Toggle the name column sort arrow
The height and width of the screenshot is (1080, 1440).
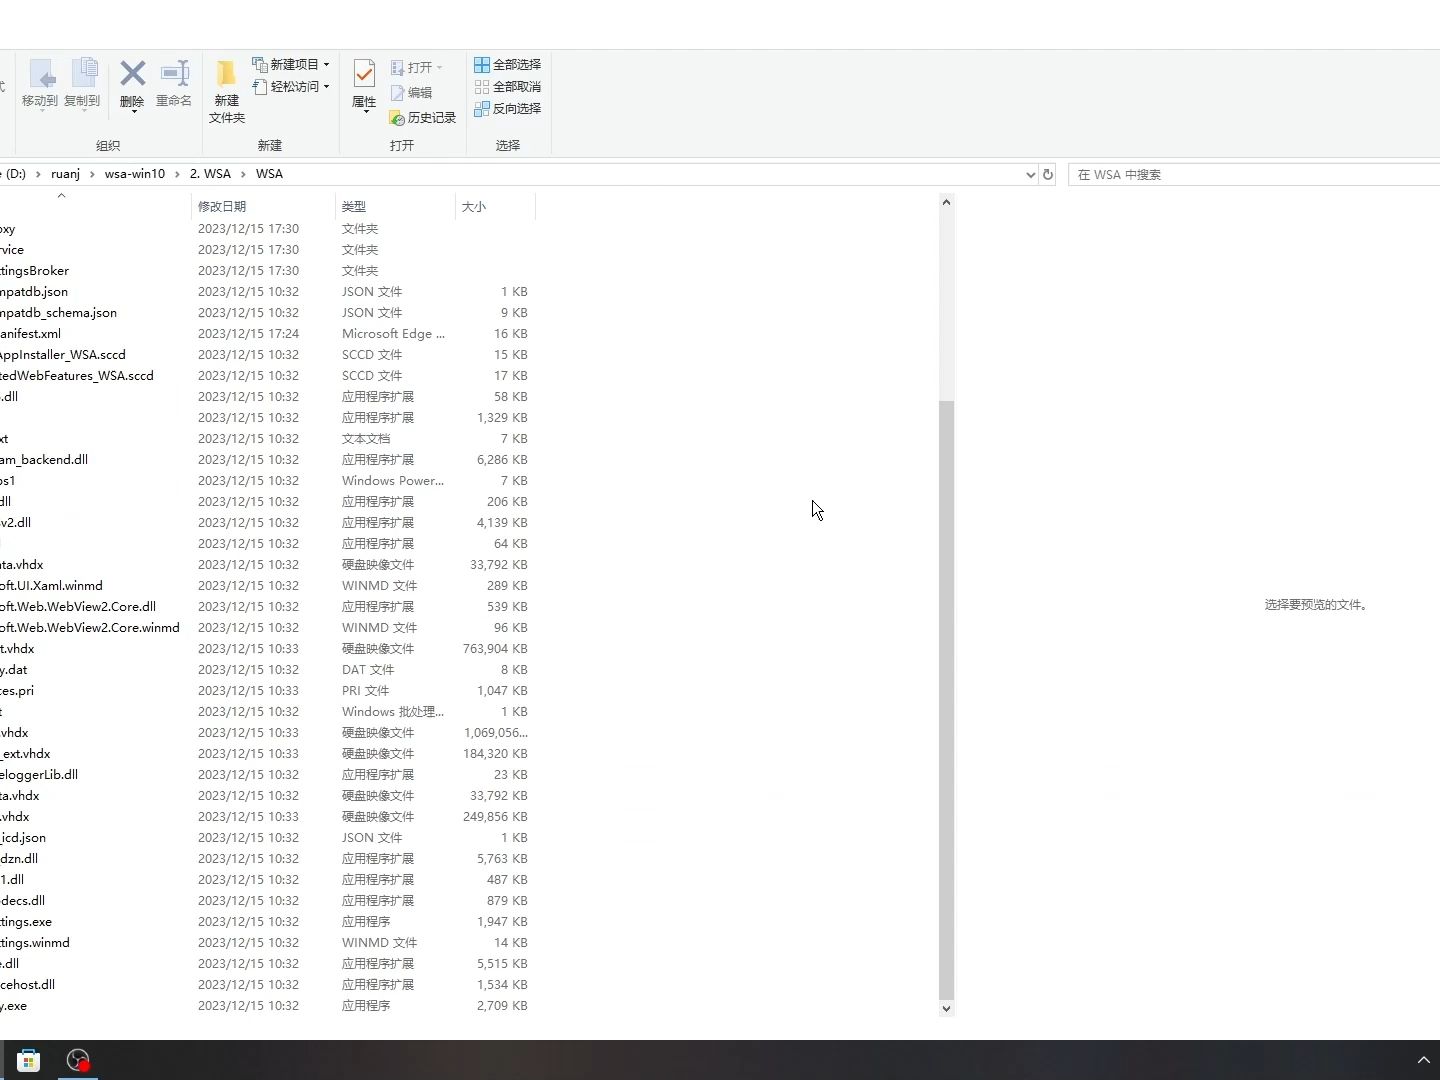[x=61, y=196]
